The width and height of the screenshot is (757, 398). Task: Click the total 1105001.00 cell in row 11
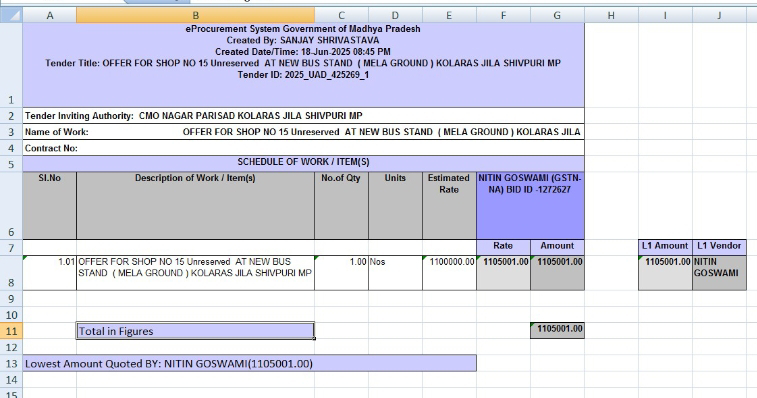click(557, 331)
